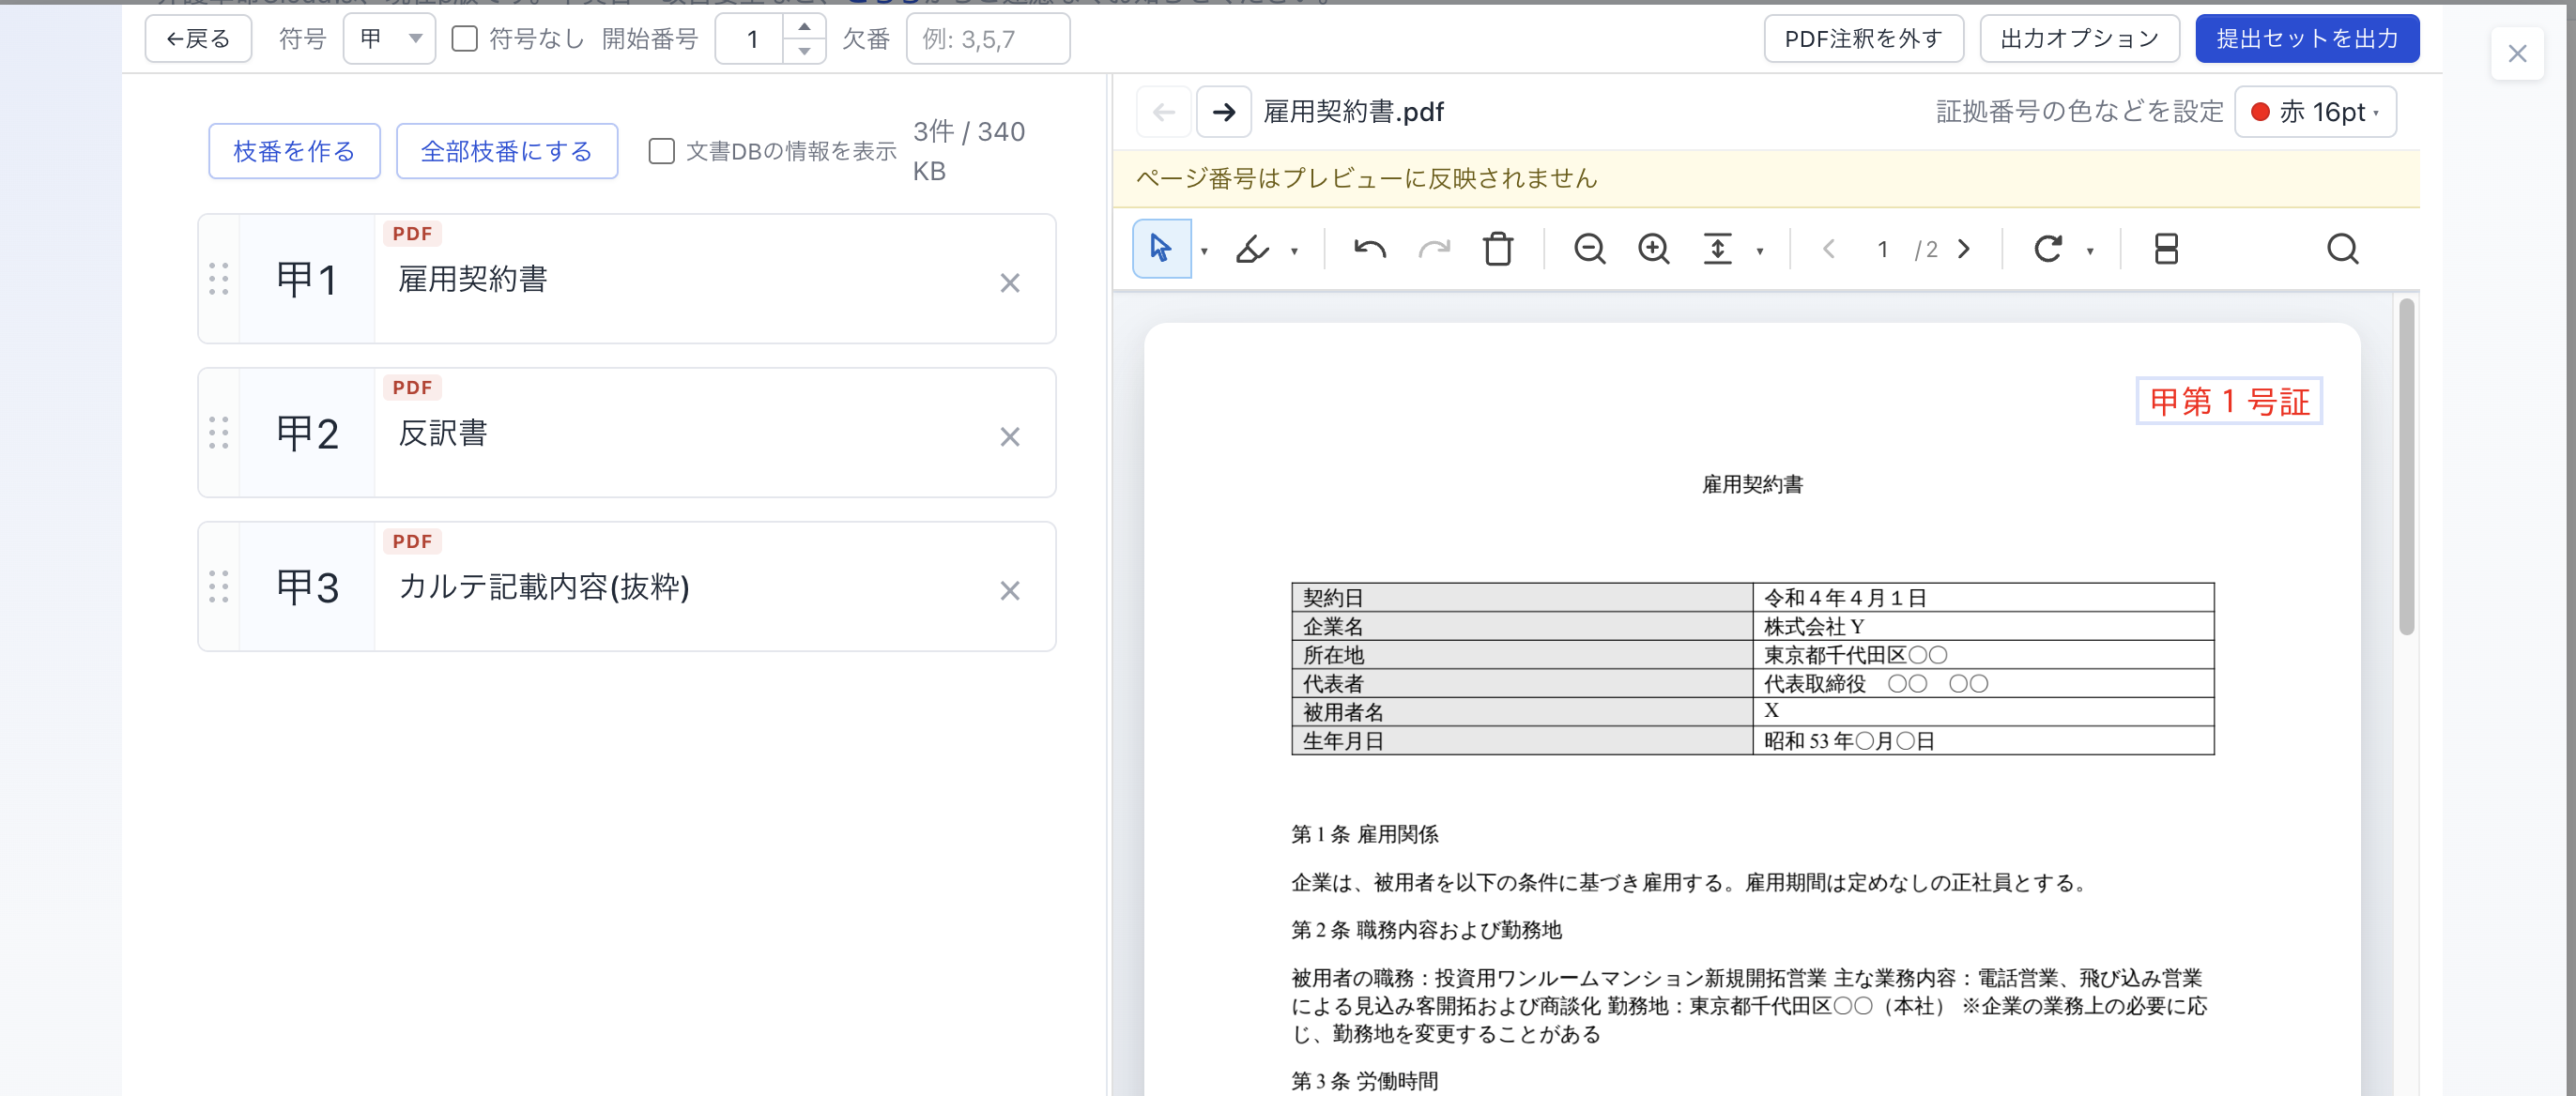Open 赤 16pt evidence number style dropdown

pyautogui.click(x=2315, y=111)
